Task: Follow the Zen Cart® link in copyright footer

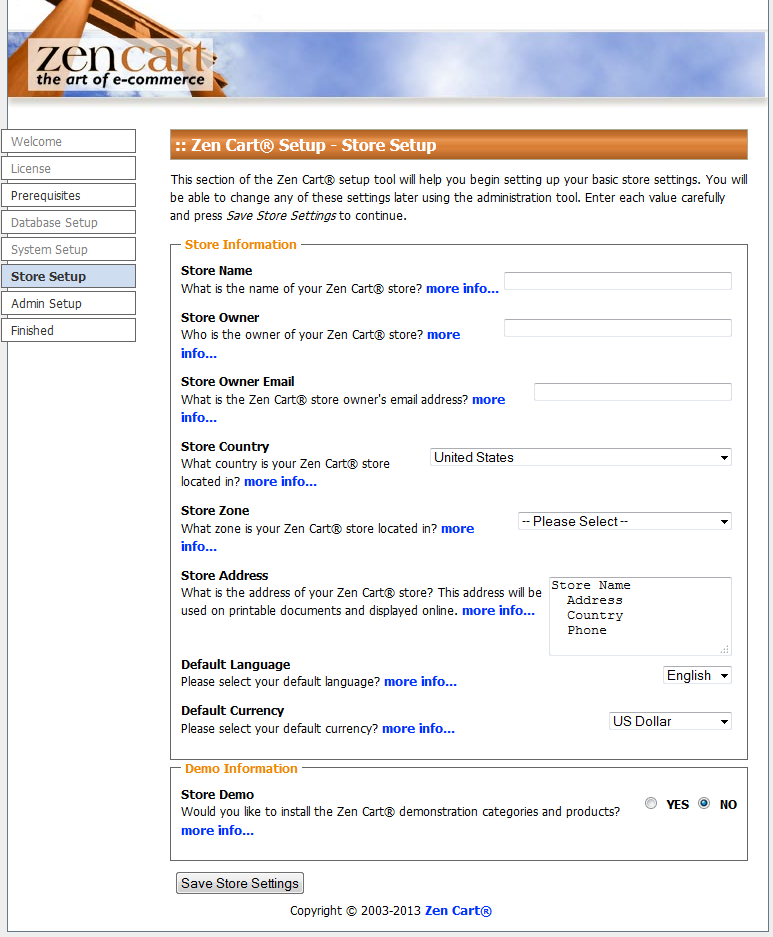Action: pos(458,911)
